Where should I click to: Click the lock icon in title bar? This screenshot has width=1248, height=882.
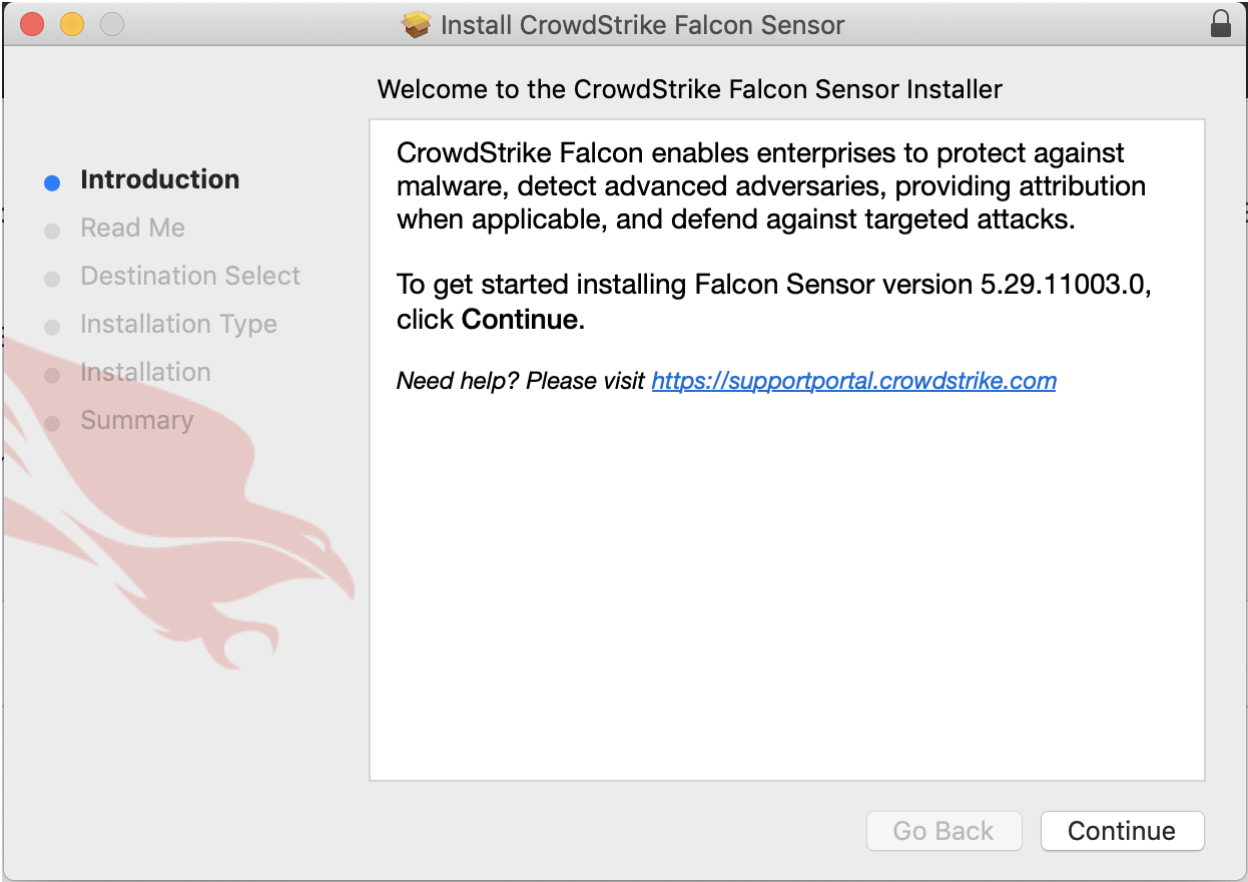[x=1220, y=24]
